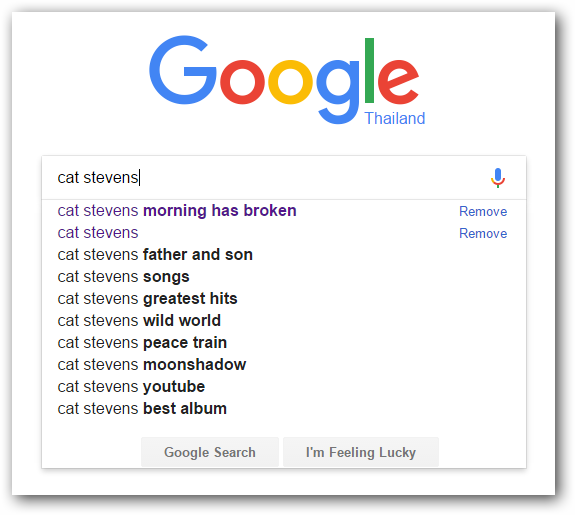This screenshot has width=575, height=515.
Task: Select 'cat stevens best album' suggestion
Action: click(x=284, y=409)
